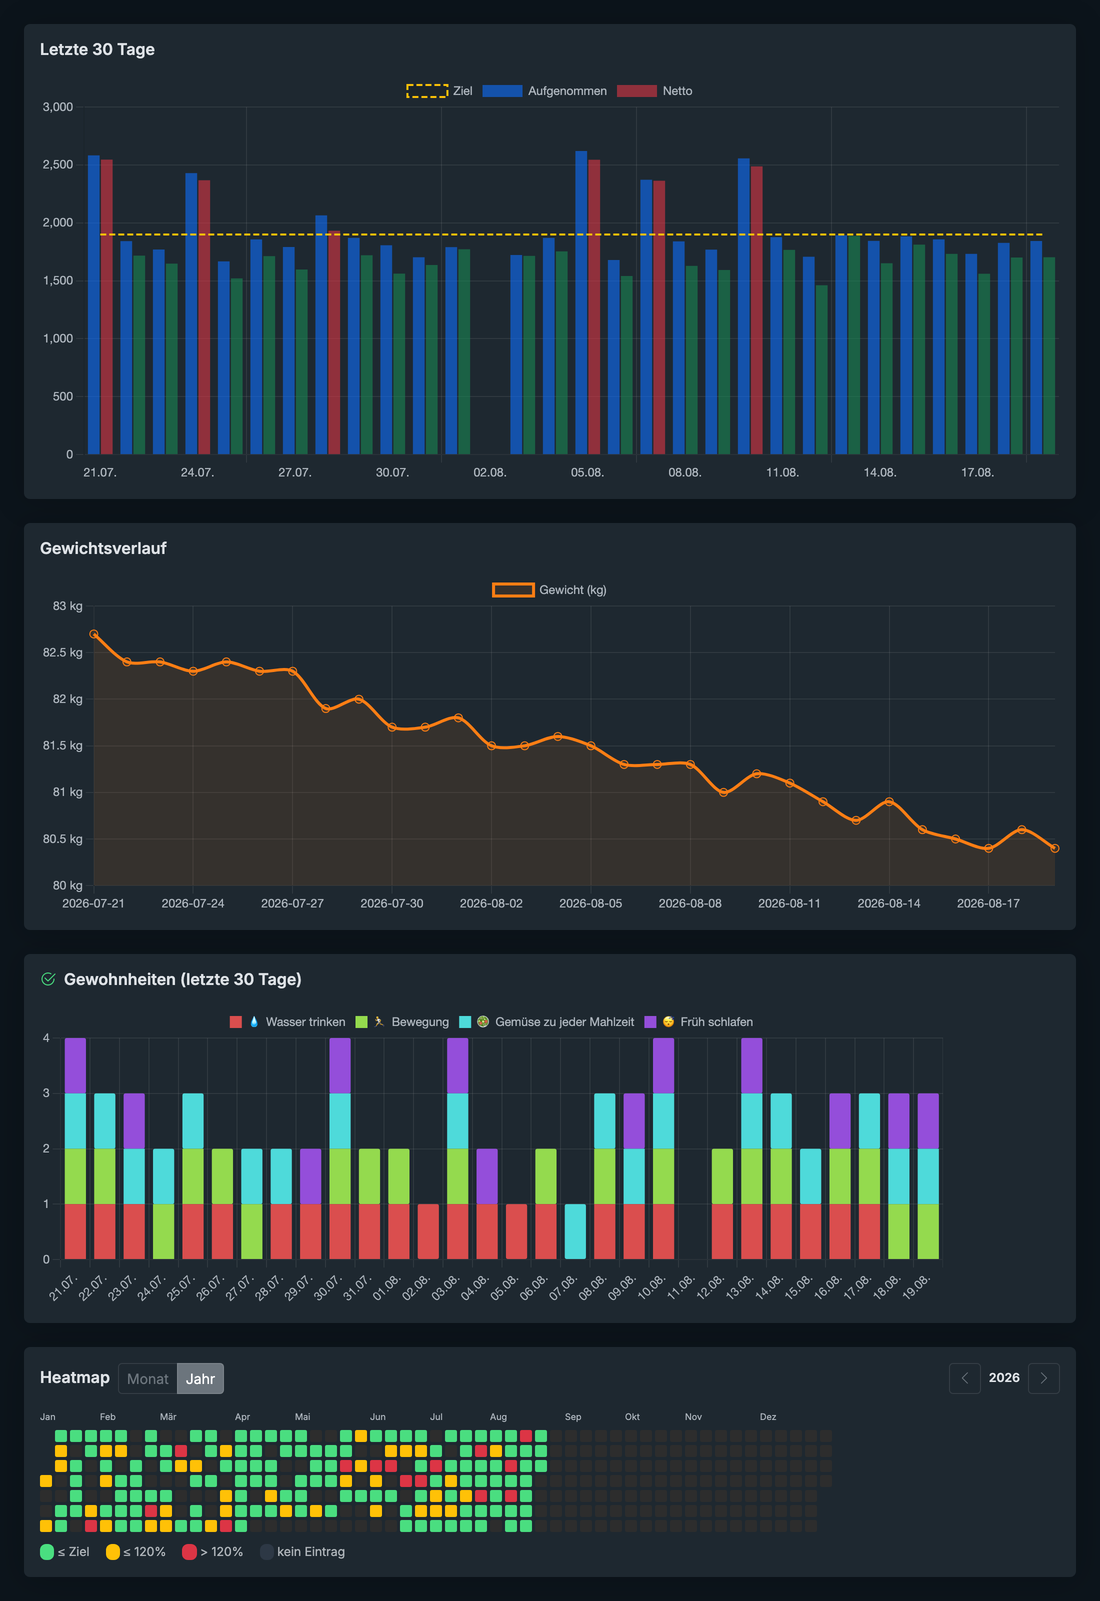The image size is (1100, 1601).
Task: Click the 'Letzte 30 Tage' heading
Action: pyautogui.click(x=97, y=49)
